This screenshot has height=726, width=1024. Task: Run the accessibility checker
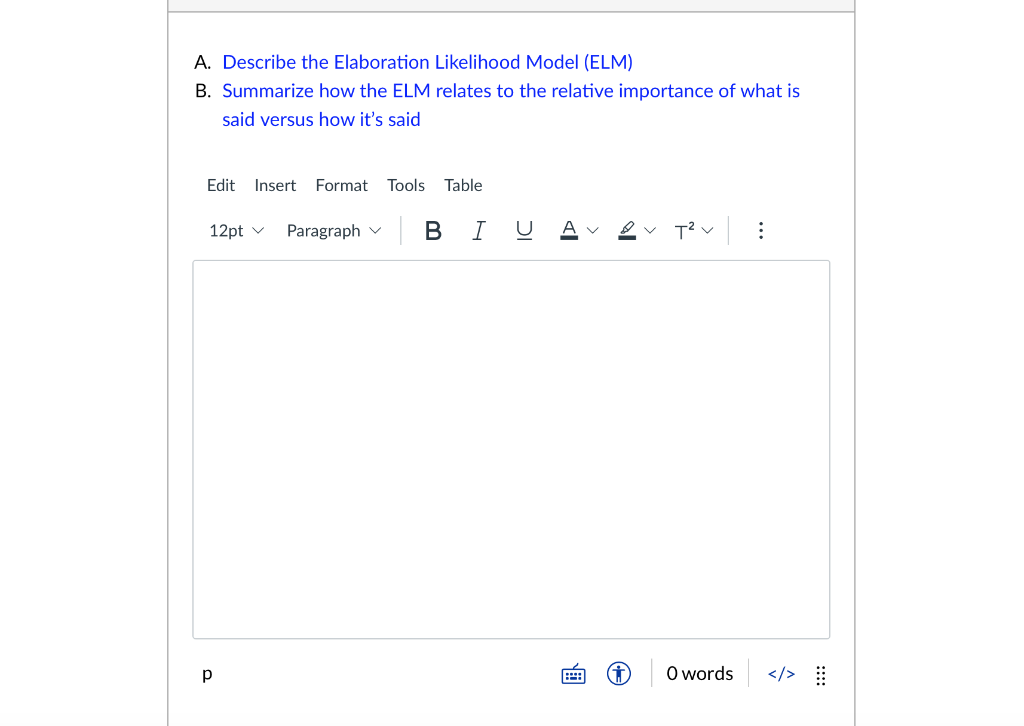coord(619,674)
